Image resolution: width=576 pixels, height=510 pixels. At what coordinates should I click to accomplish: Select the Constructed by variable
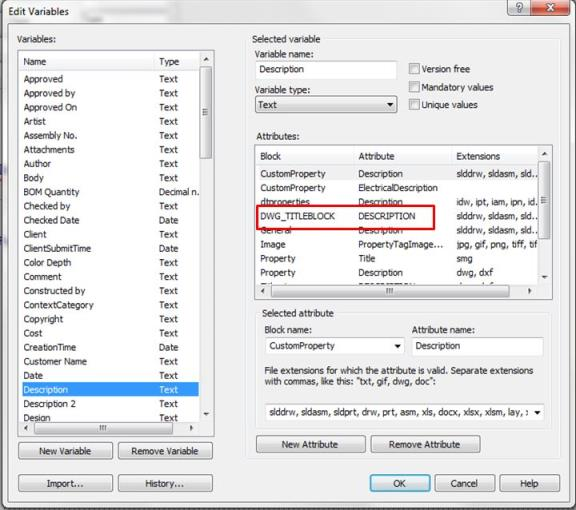pyautogui.click(x=110, y=291)
